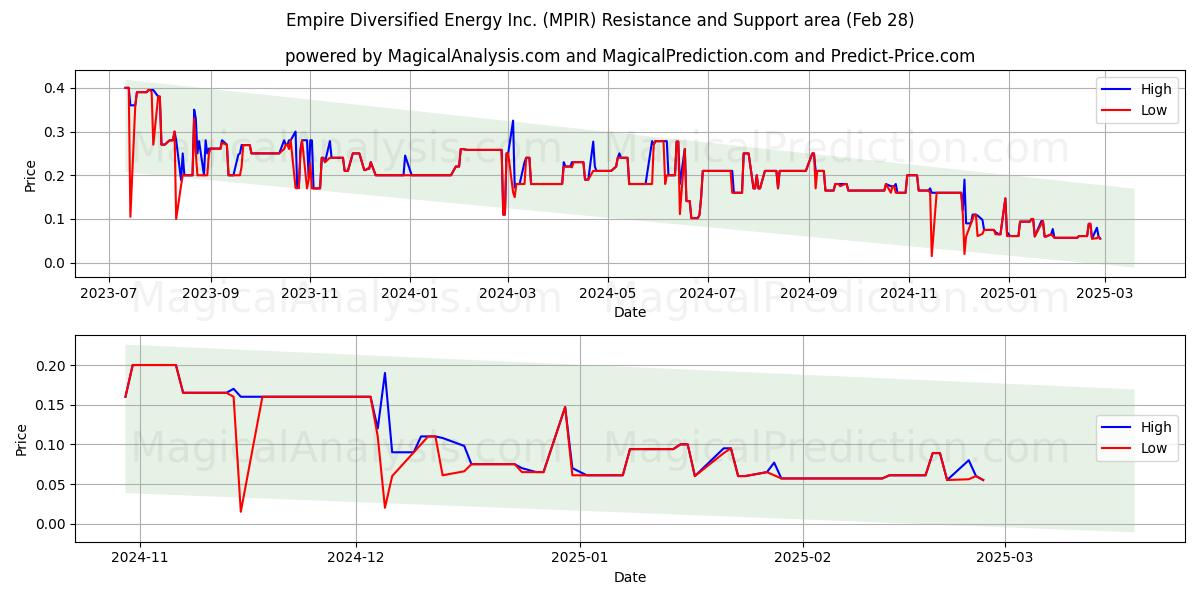Click the '2024-01' date tick label
1200x600 pixels.
(409, 295)
